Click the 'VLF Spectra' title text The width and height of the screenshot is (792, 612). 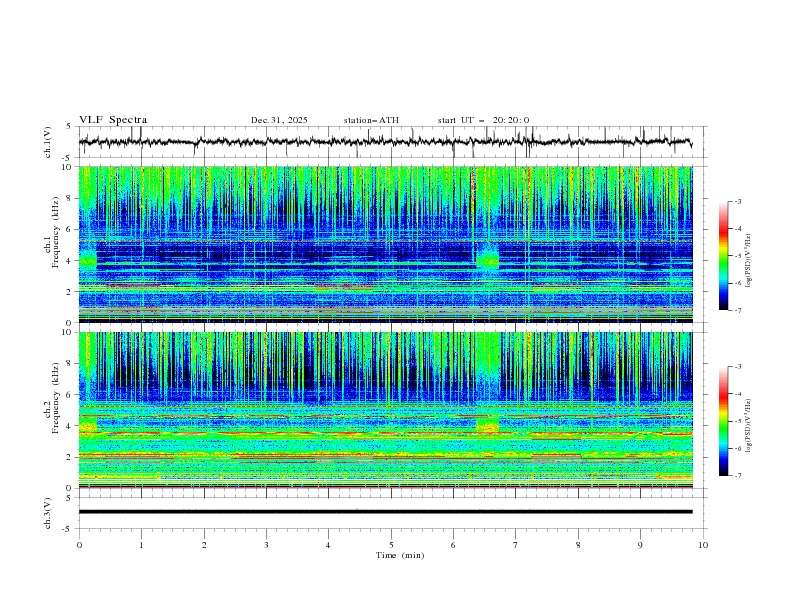click(113, 120)
